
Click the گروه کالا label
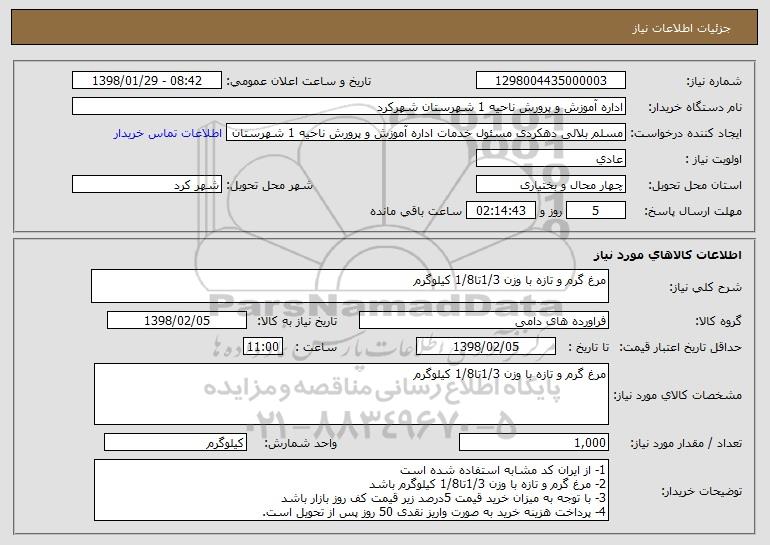coord(718,321)
